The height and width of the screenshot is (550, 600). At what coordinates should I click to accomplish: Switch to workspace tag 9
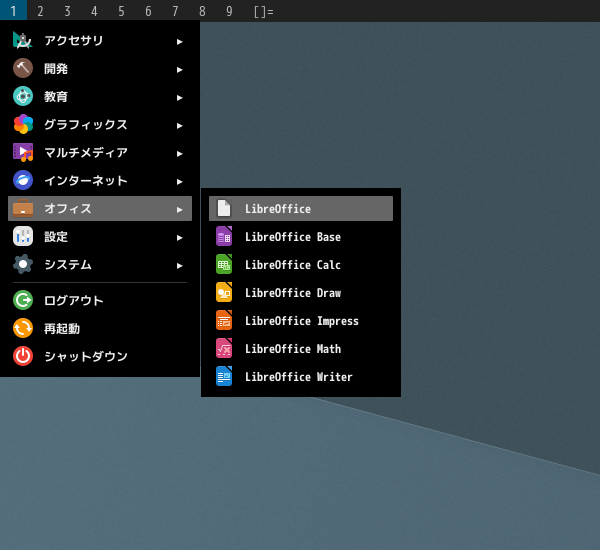click(229, 11)
